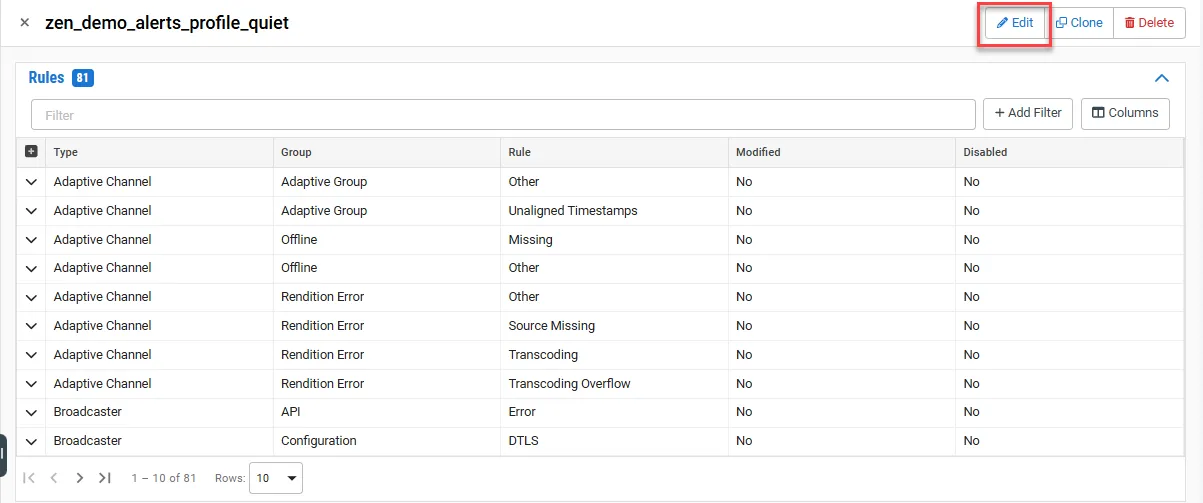1203x503 pixels.
Task: Click the Edit button
Action: (x=1015, y=22)
